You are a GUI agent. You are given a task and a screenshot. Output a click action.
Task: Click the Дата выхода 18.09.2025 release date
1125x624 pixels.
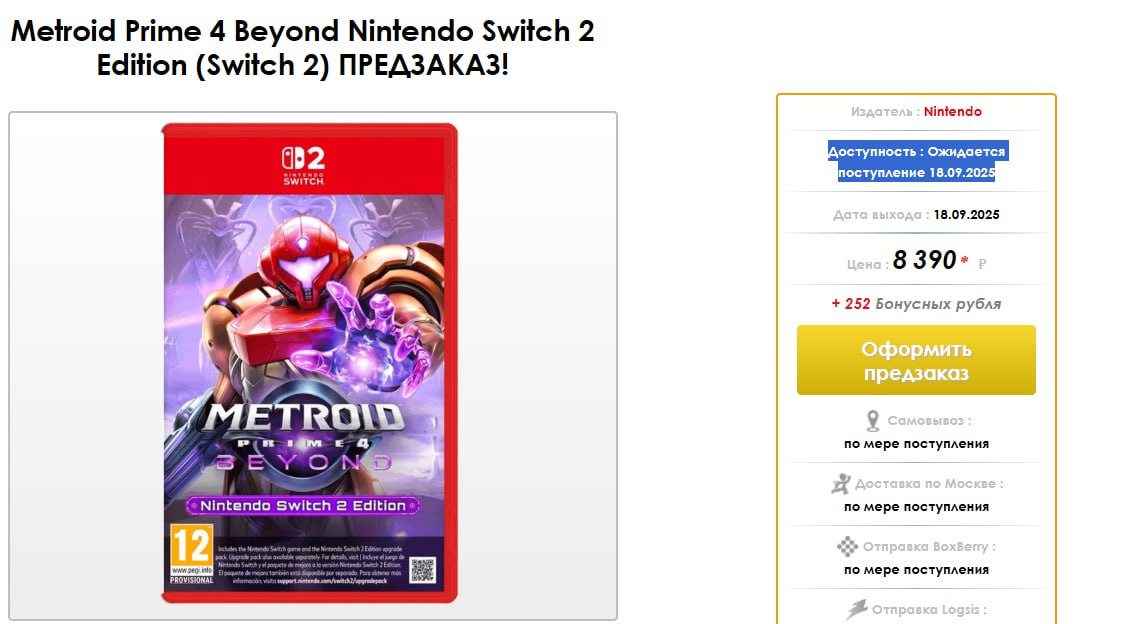coord(916,215)
